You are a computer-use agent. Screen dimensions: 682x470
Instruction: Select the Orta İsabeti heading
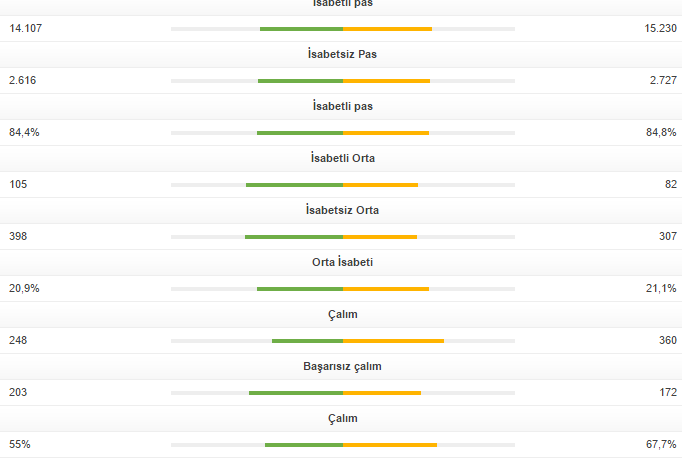point(342,262)
